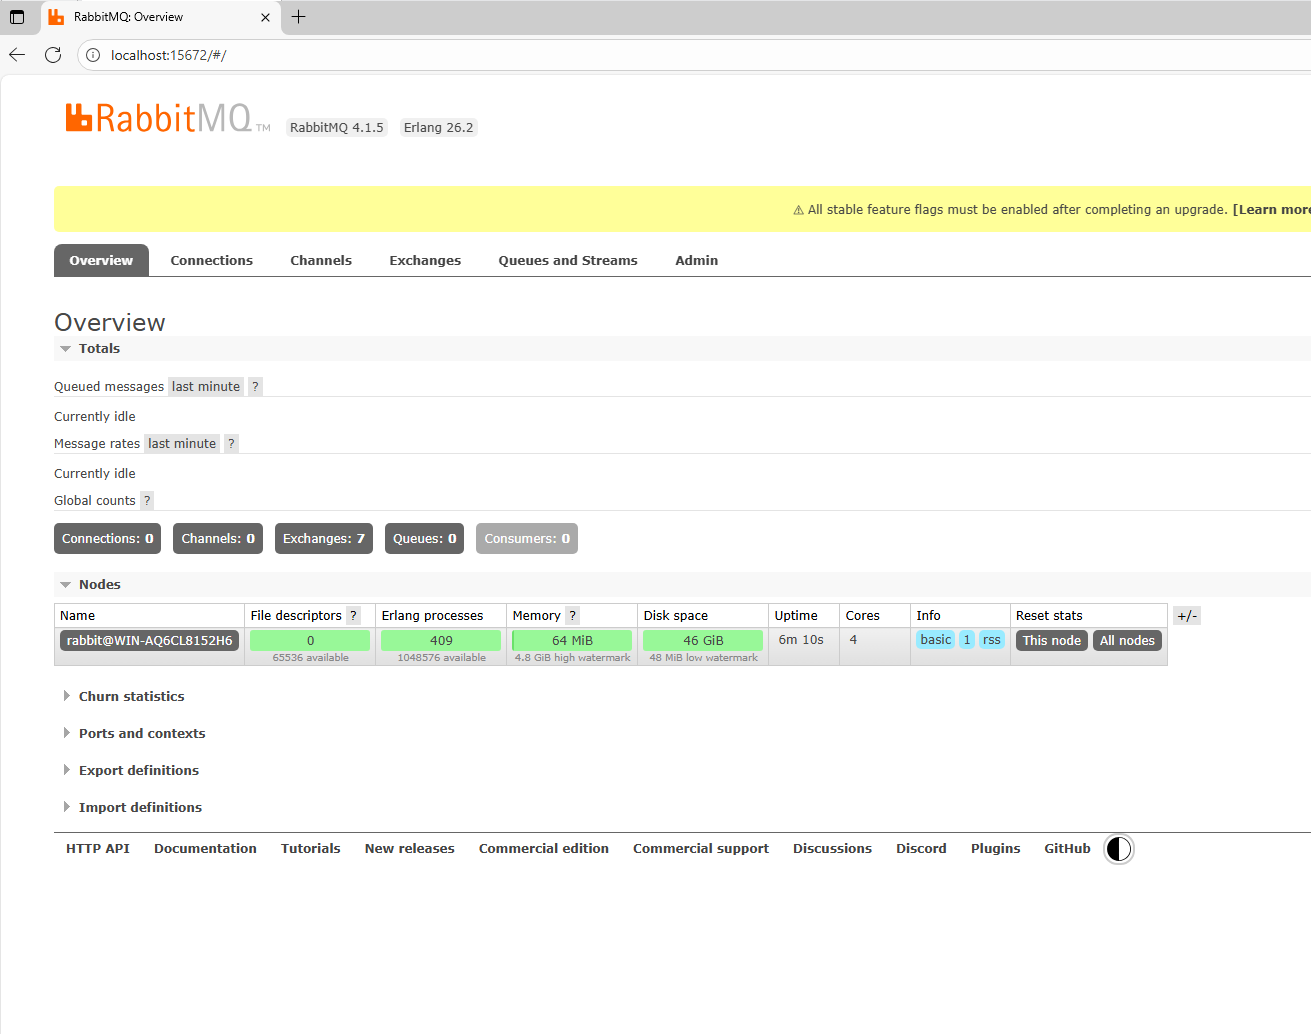Click the Exchanges: 7 count button
This screenshot has width=1311, height=1034.
tap(324, 539)
